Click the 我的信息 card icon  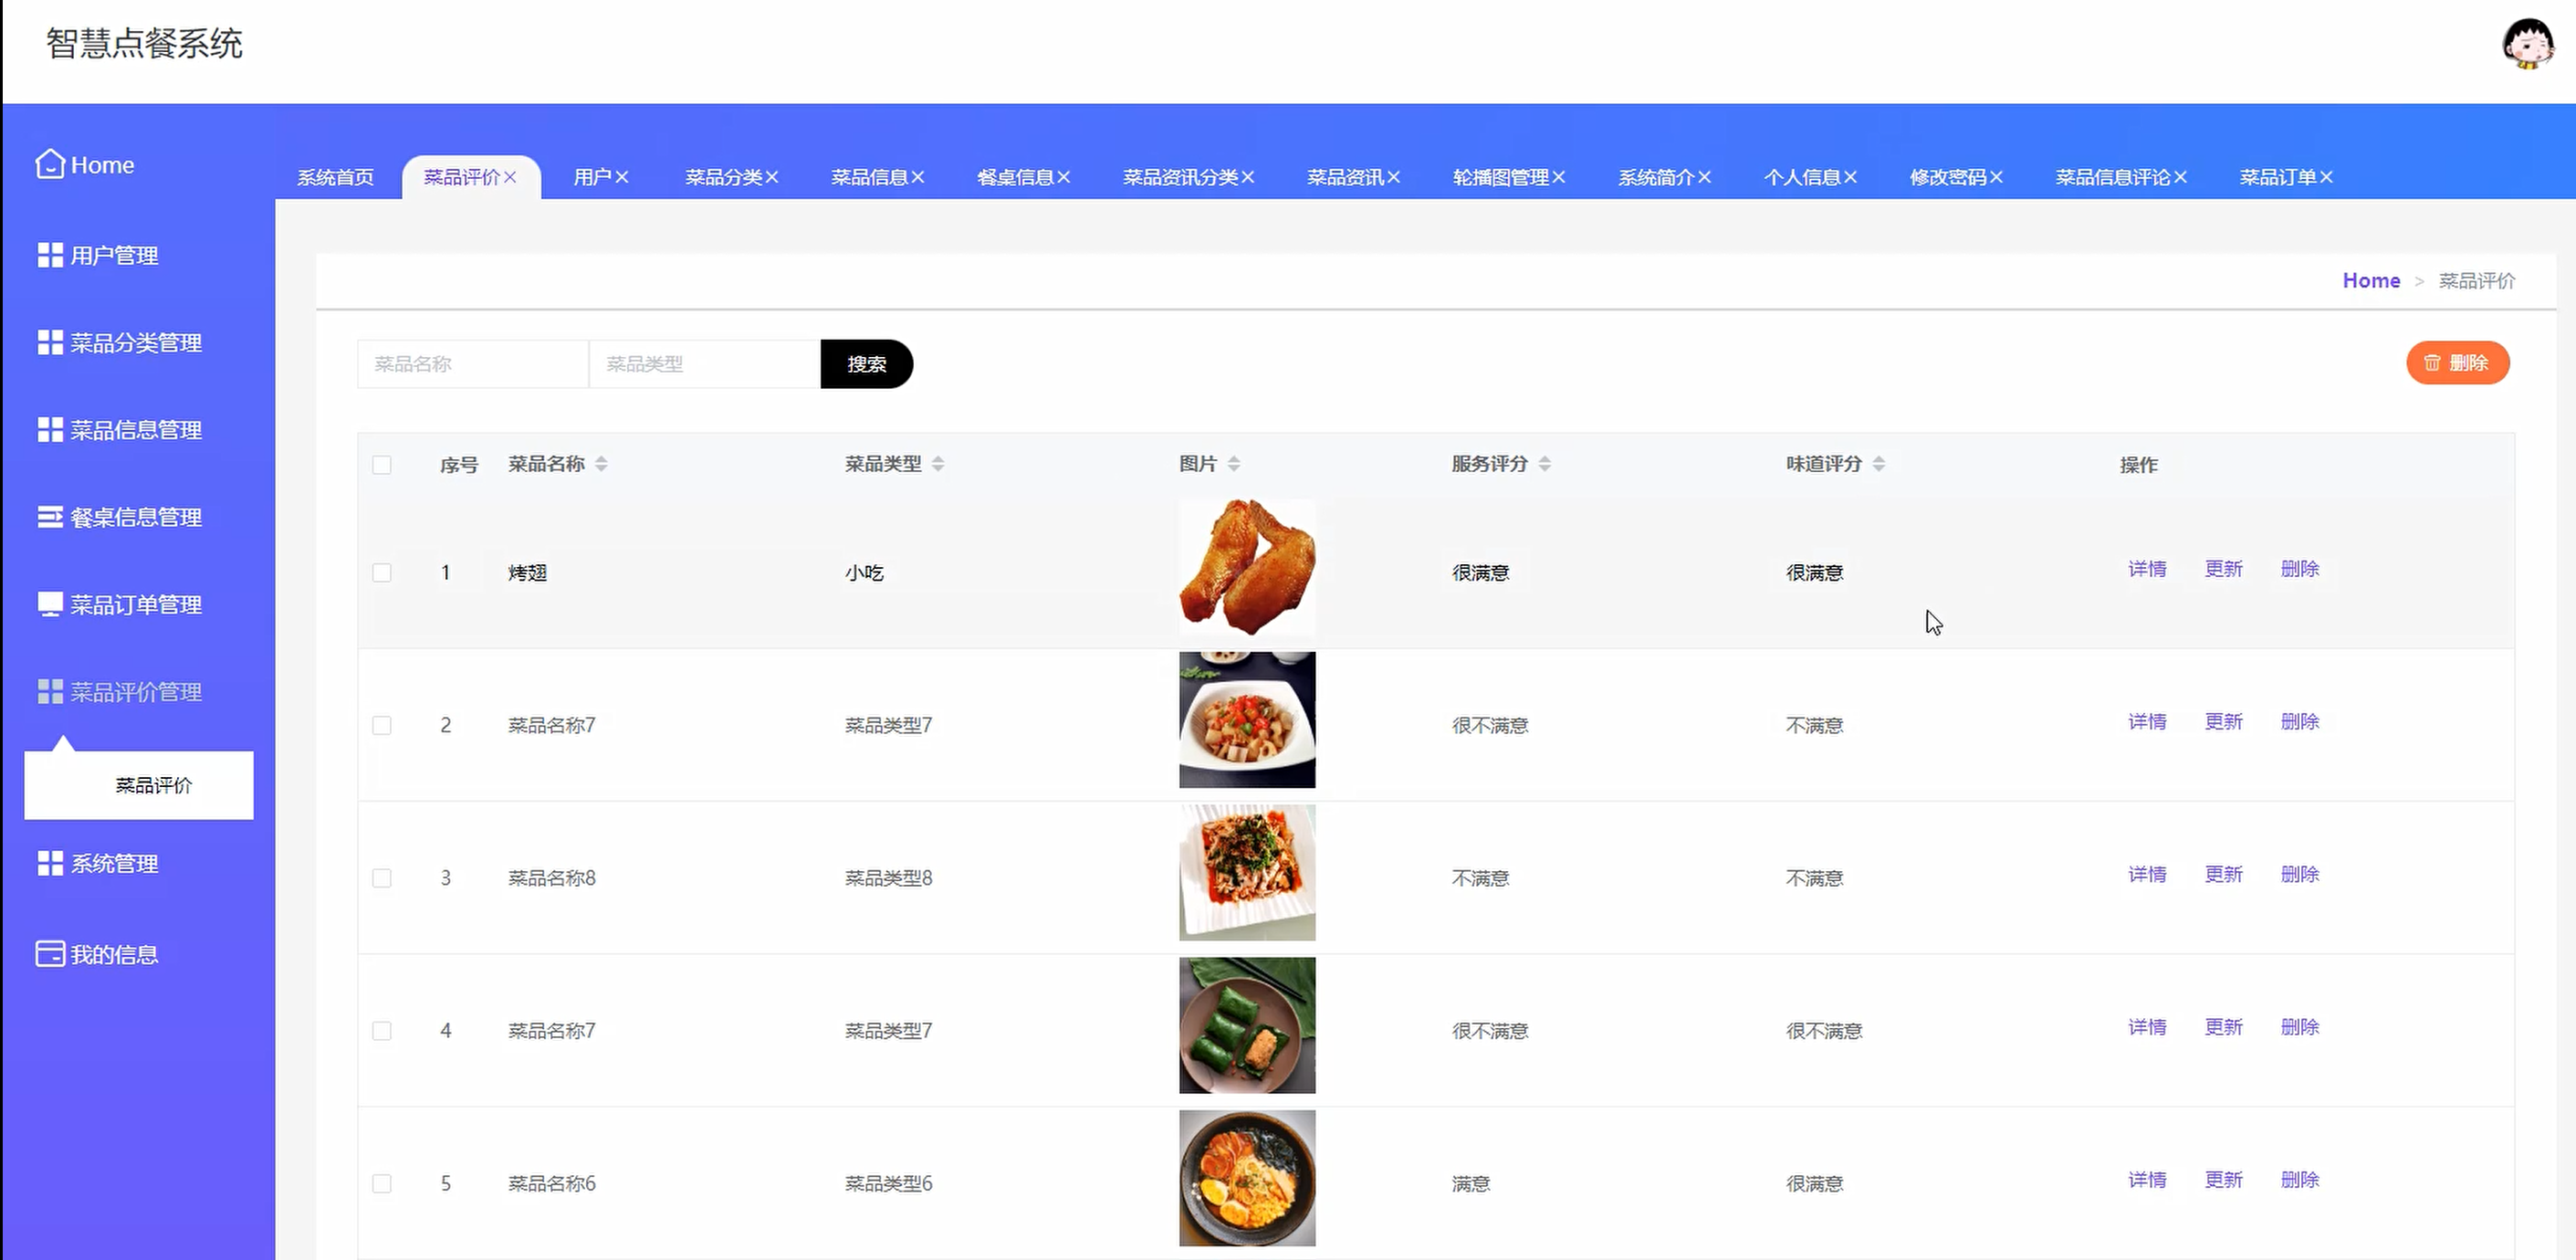pyautogui.click(x=50, y=954)
